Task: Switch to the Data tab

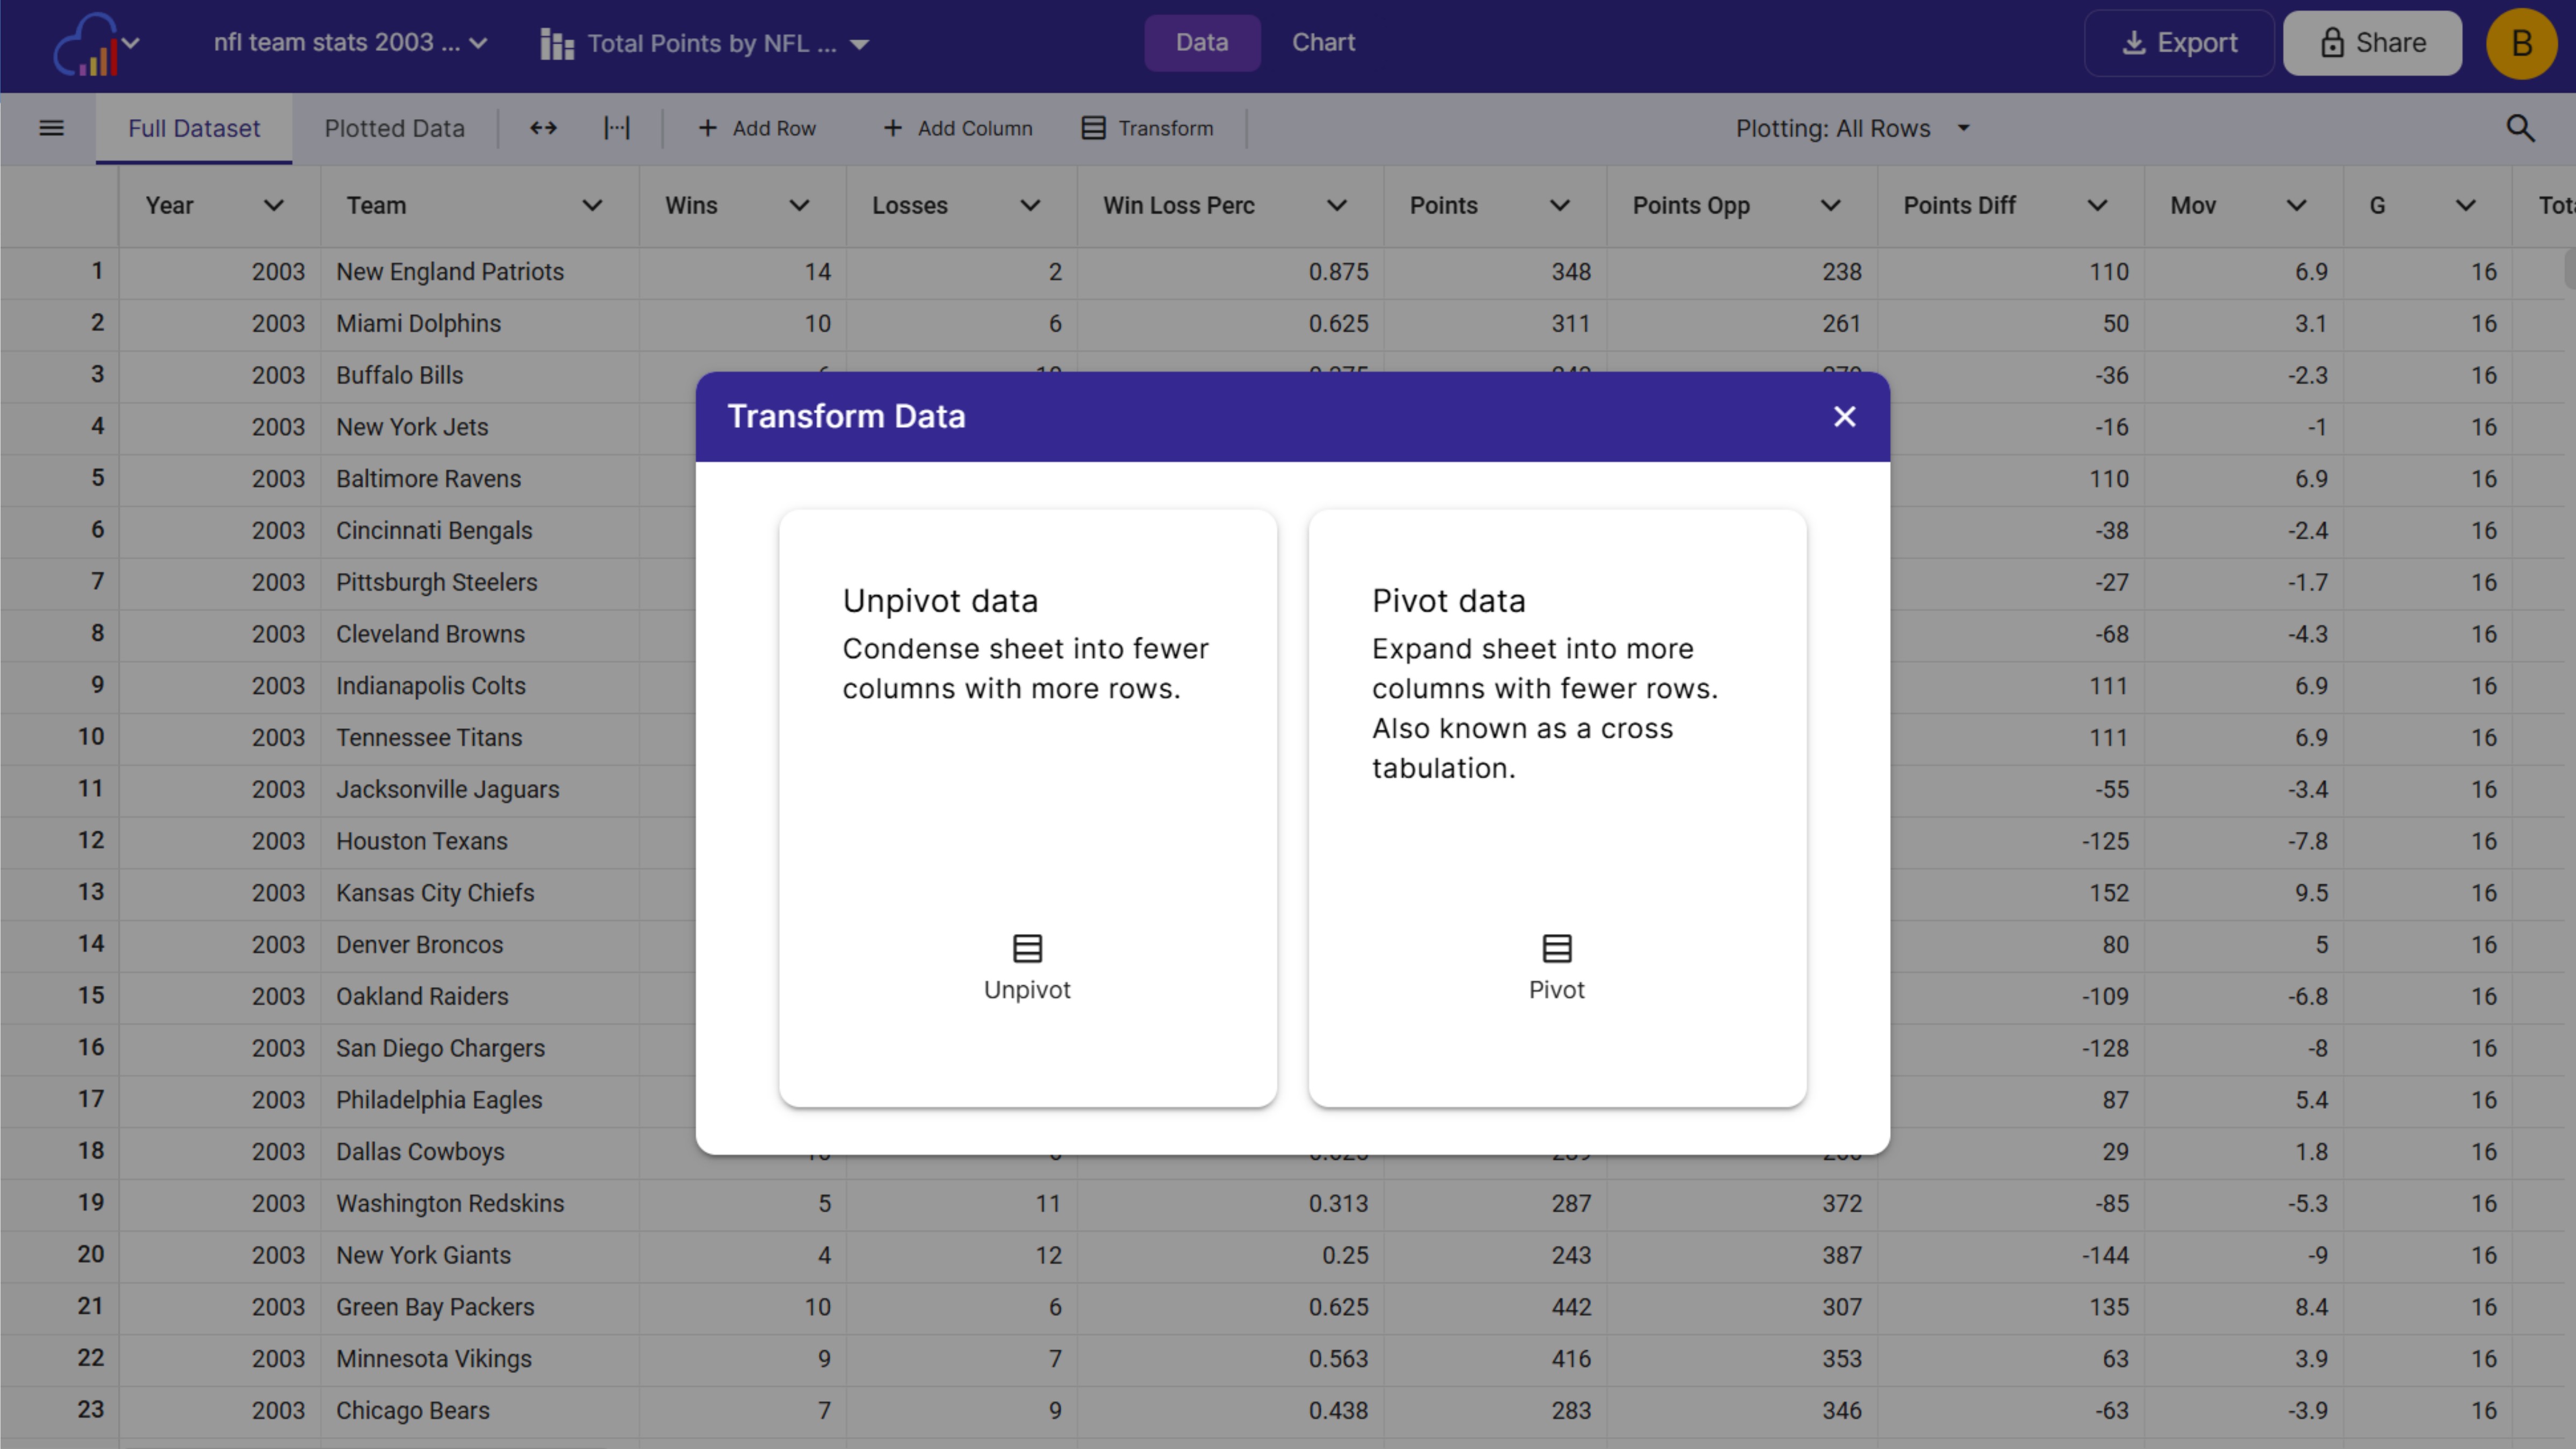Action: click(1202, 43)
